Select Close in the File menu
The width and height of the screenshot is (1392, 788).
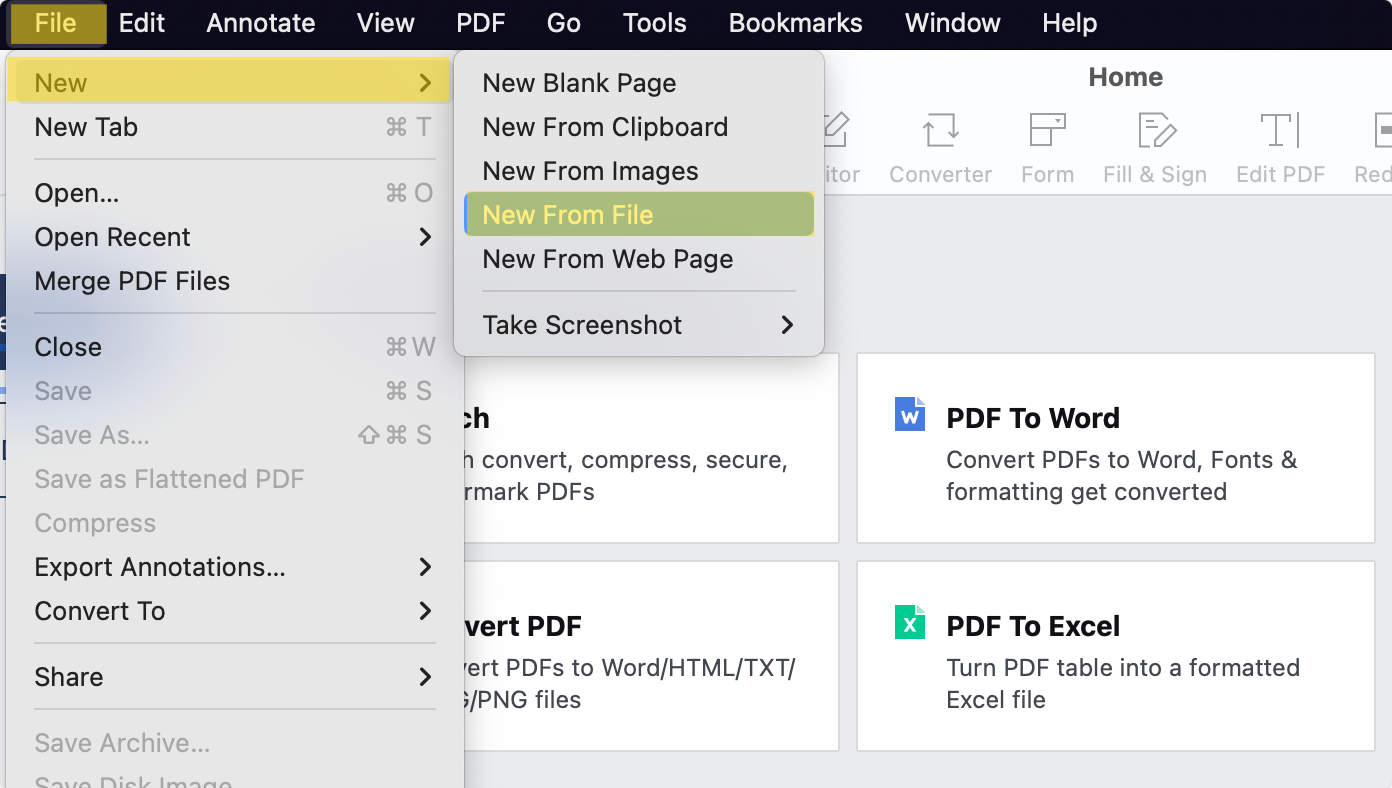pos(235,347)
